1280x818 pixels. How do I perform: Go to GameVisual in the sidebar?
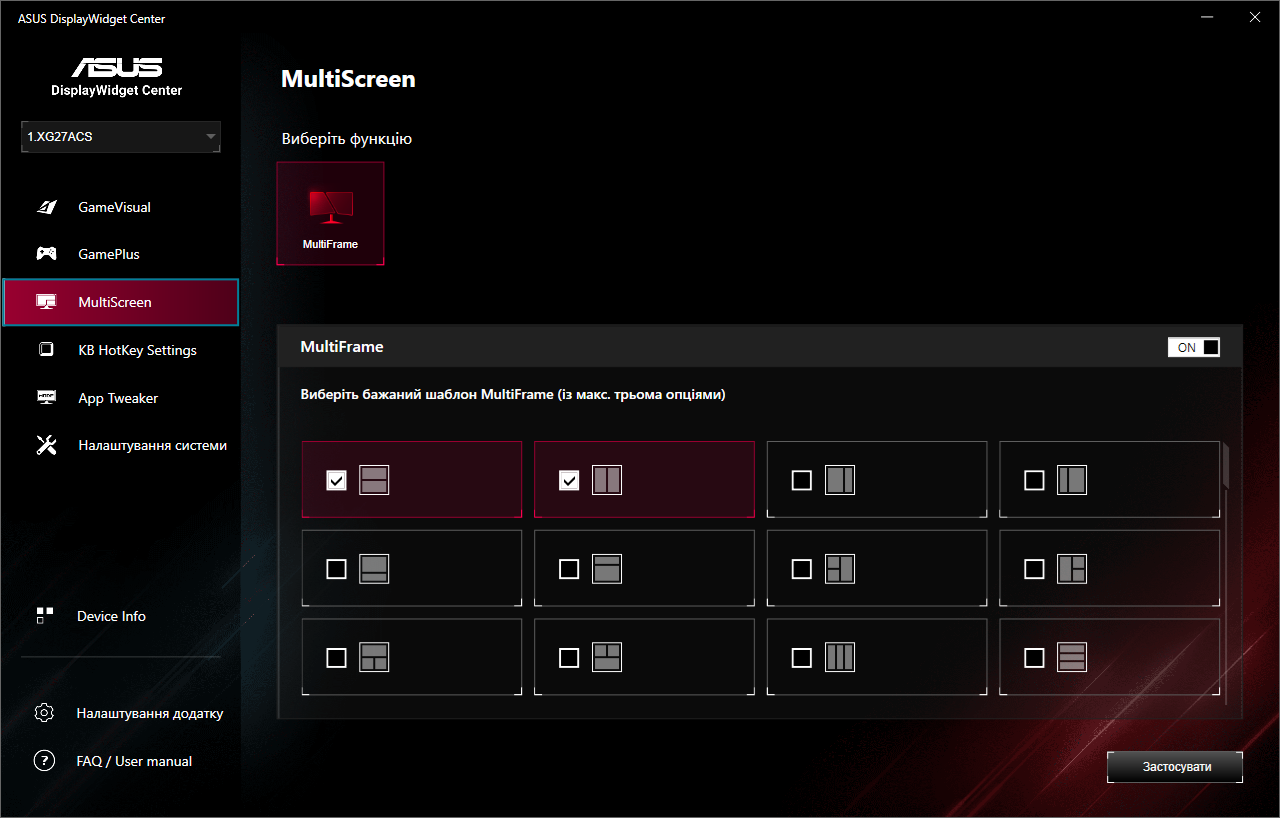tap(121, 207)
